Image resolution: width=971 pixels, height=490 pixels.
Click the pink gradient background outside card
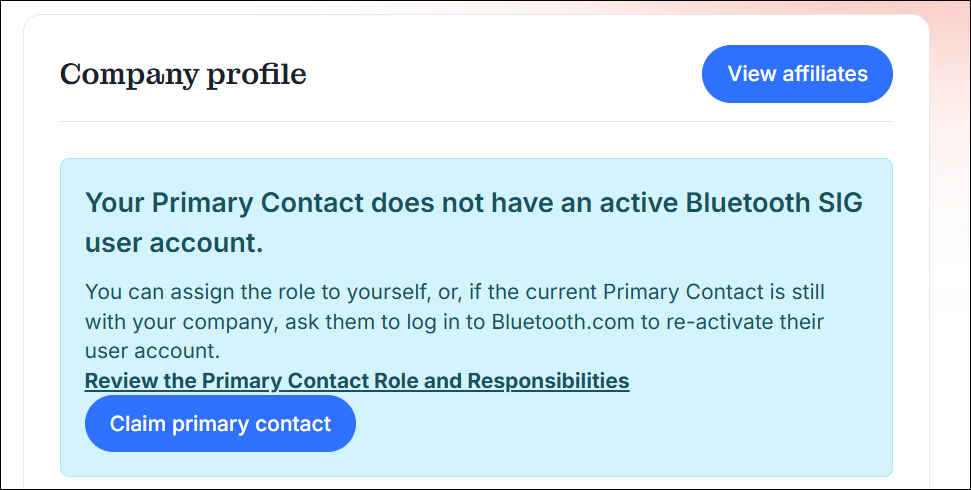950,150
